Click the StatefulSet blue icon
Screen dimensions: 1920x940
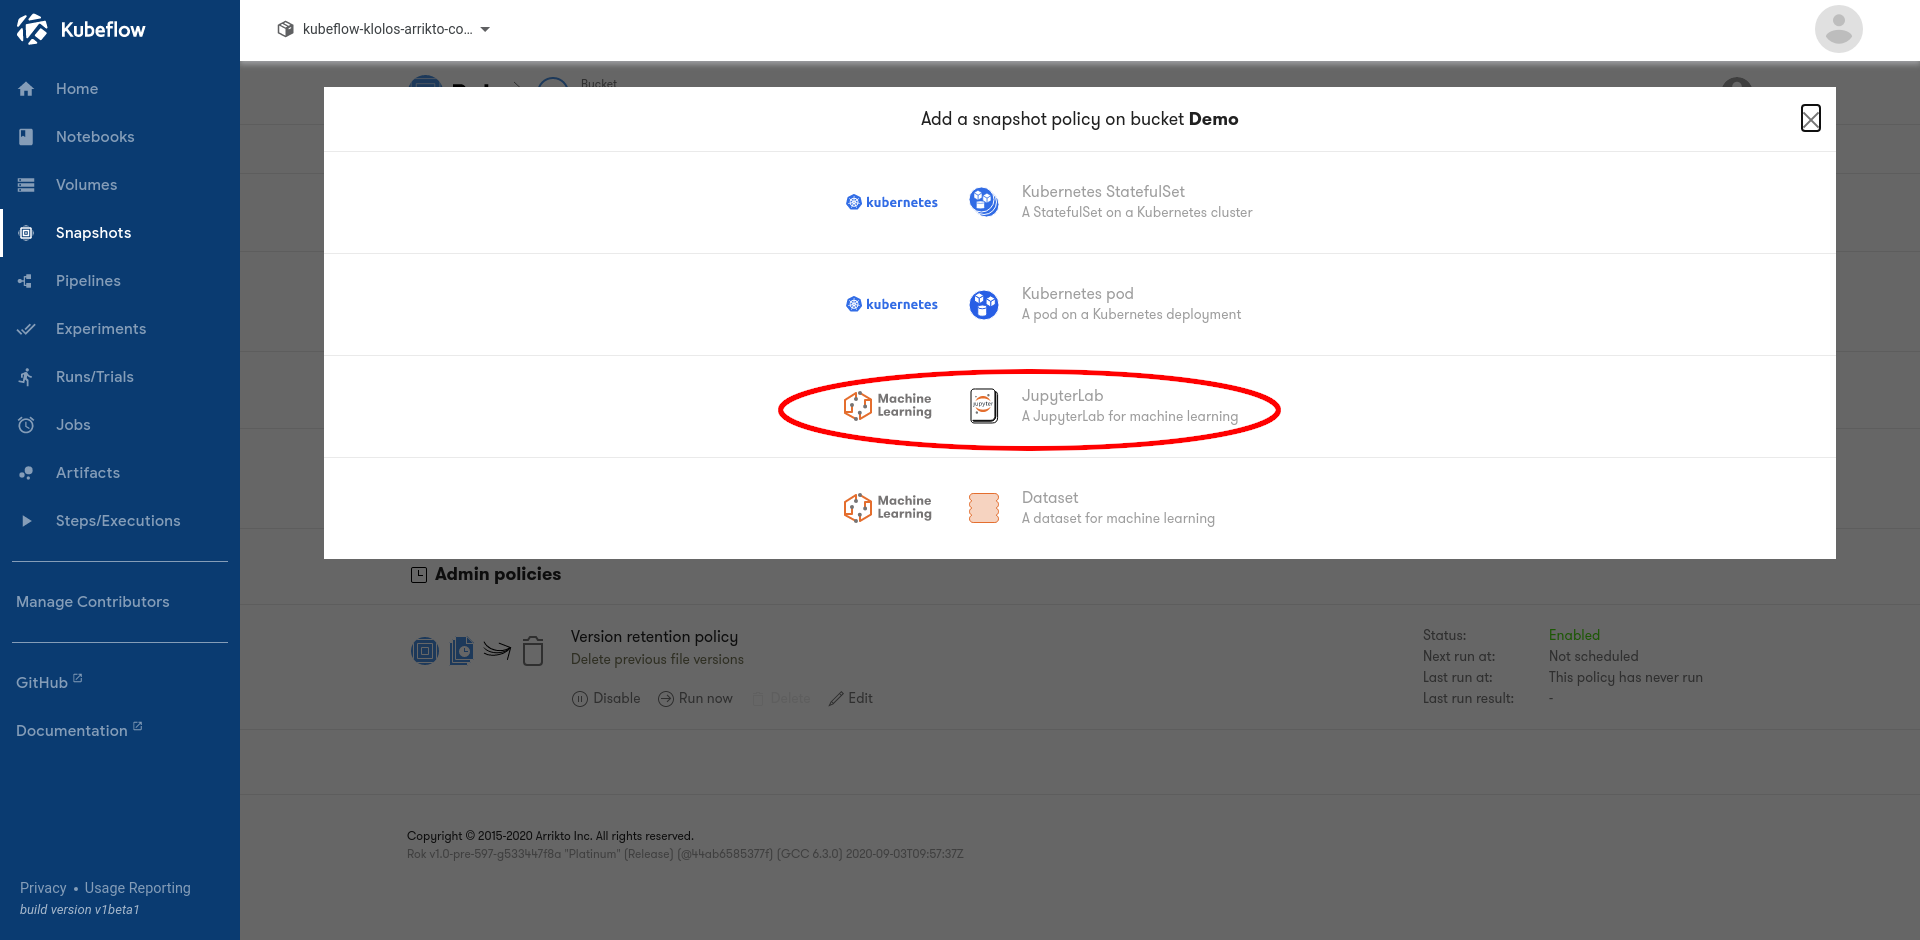(984, 202)
